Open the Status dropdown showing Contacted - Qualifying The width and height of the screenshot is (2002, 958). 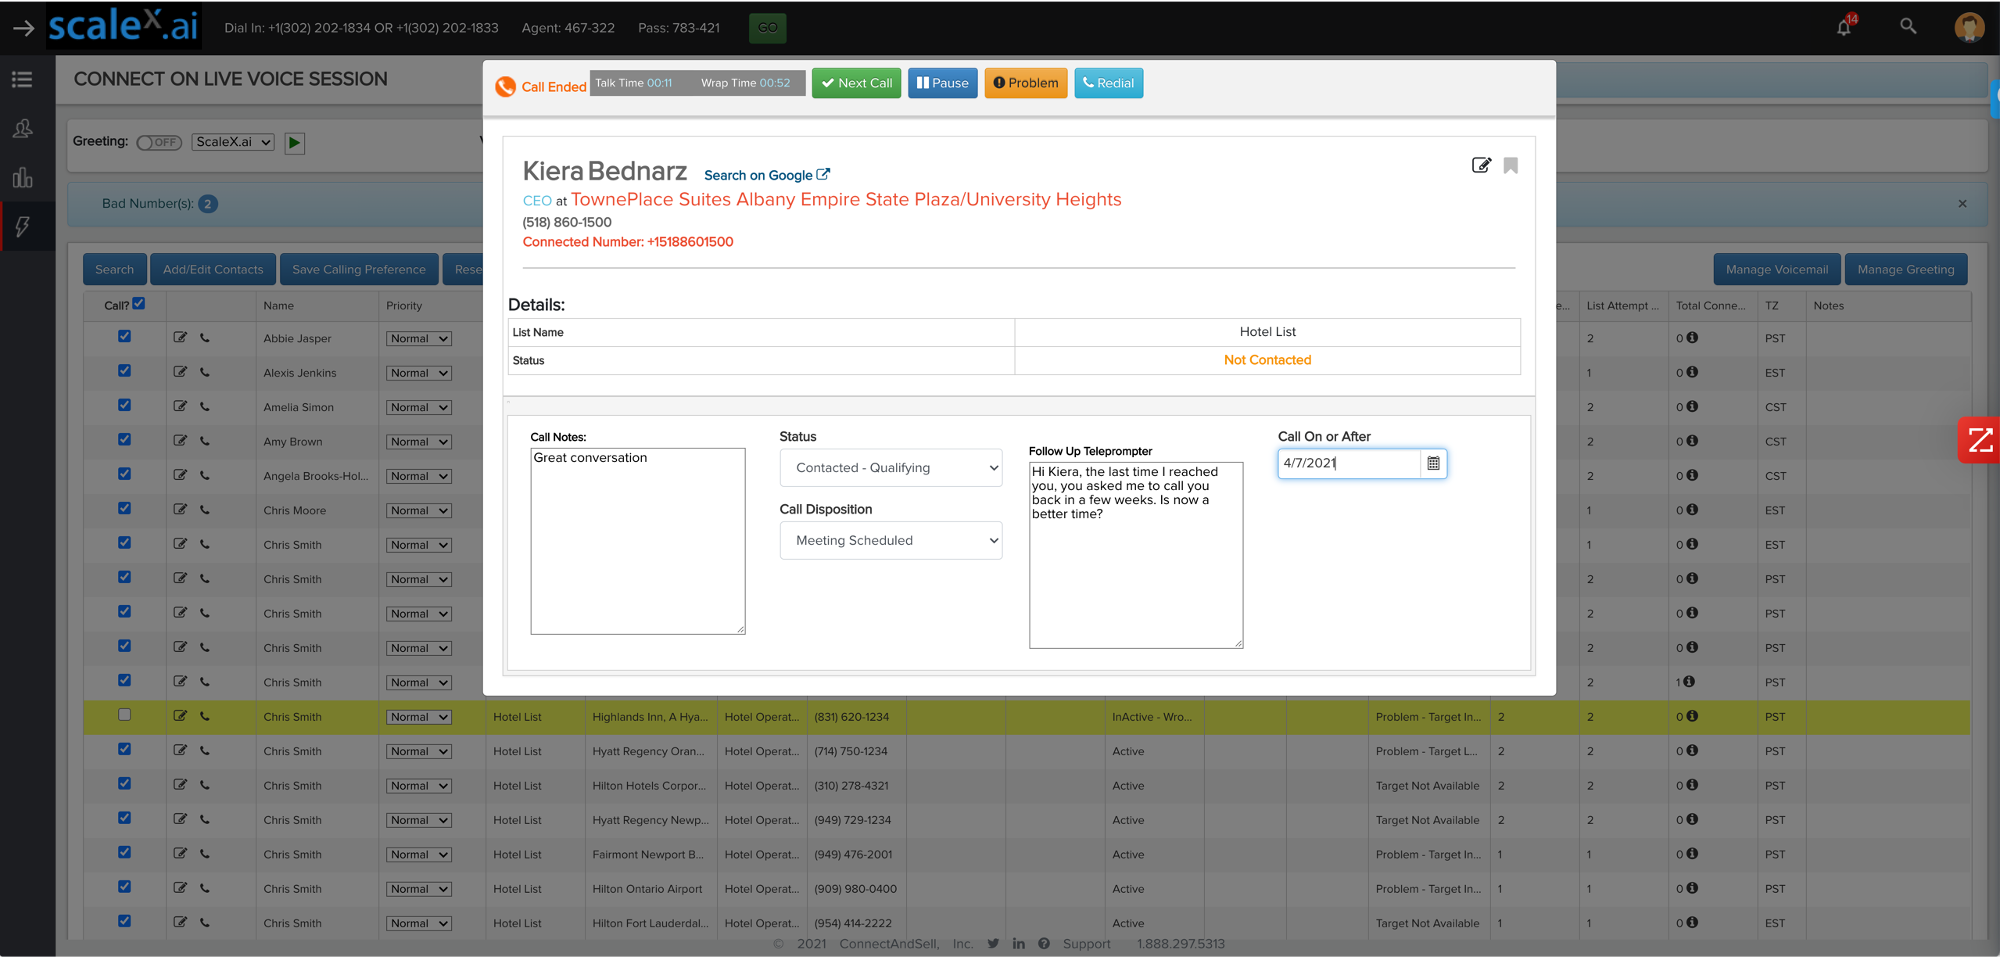pyautogui.click(x=891, y=468)
